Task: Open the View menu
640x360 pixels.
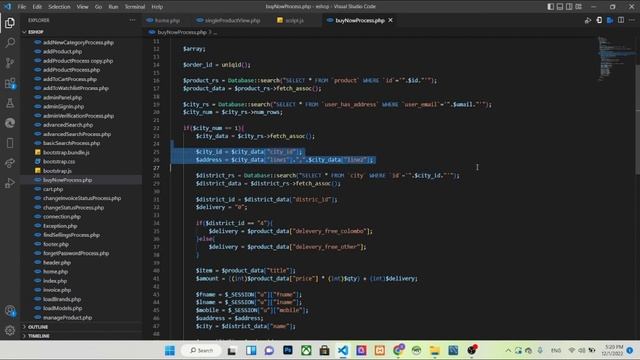Action: (82, 7)
